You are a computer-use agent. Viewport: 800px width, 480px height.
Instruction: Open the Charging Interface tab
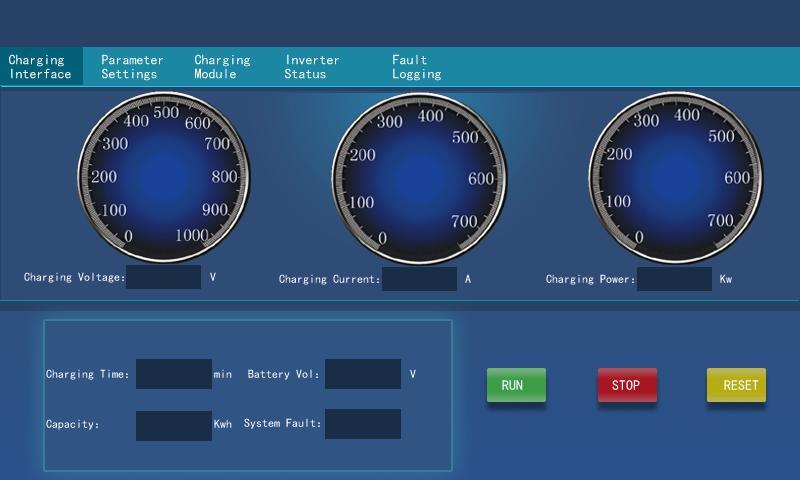point(41,67)
